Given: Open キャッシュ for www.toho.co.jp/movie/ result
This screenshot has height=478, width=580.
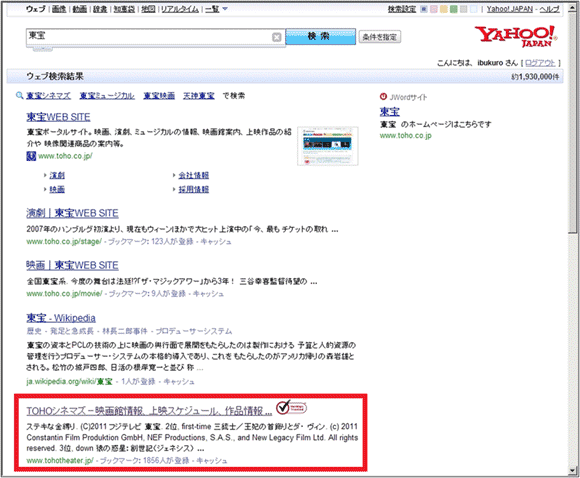Looking at the screenshot, I should (x=209, y=294).
